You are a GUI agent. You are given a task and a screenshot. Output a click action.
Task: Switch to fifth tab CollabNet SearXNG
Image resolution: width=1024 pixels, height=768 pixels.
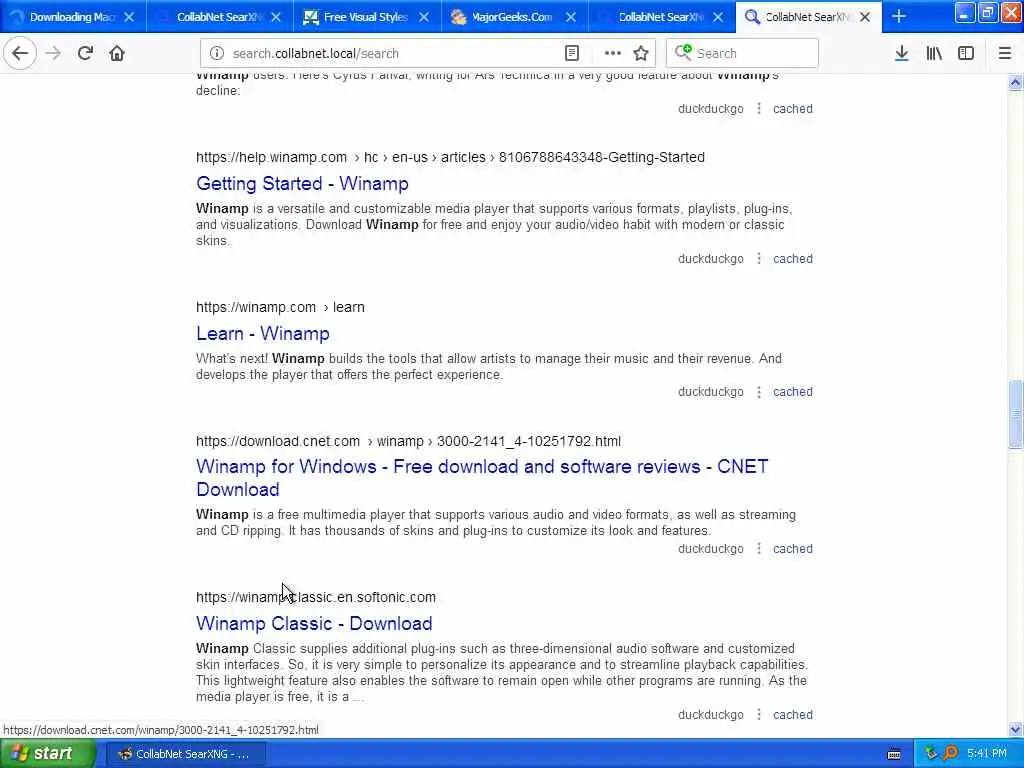coord(661,17)
